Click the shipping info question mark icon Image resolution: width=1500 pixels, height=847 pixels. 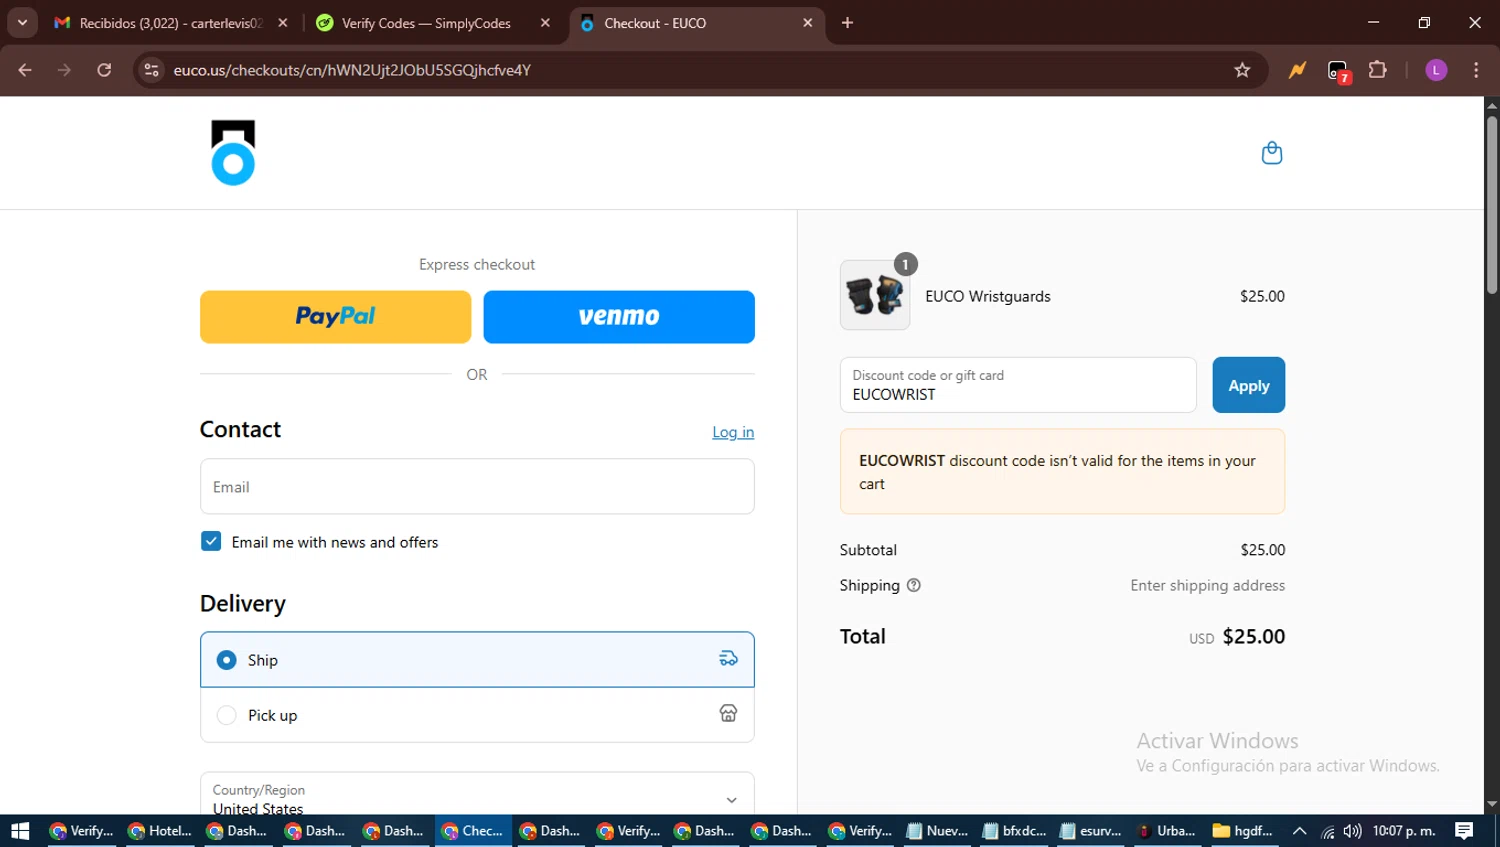pyautogui.click(x=913, y=585)
